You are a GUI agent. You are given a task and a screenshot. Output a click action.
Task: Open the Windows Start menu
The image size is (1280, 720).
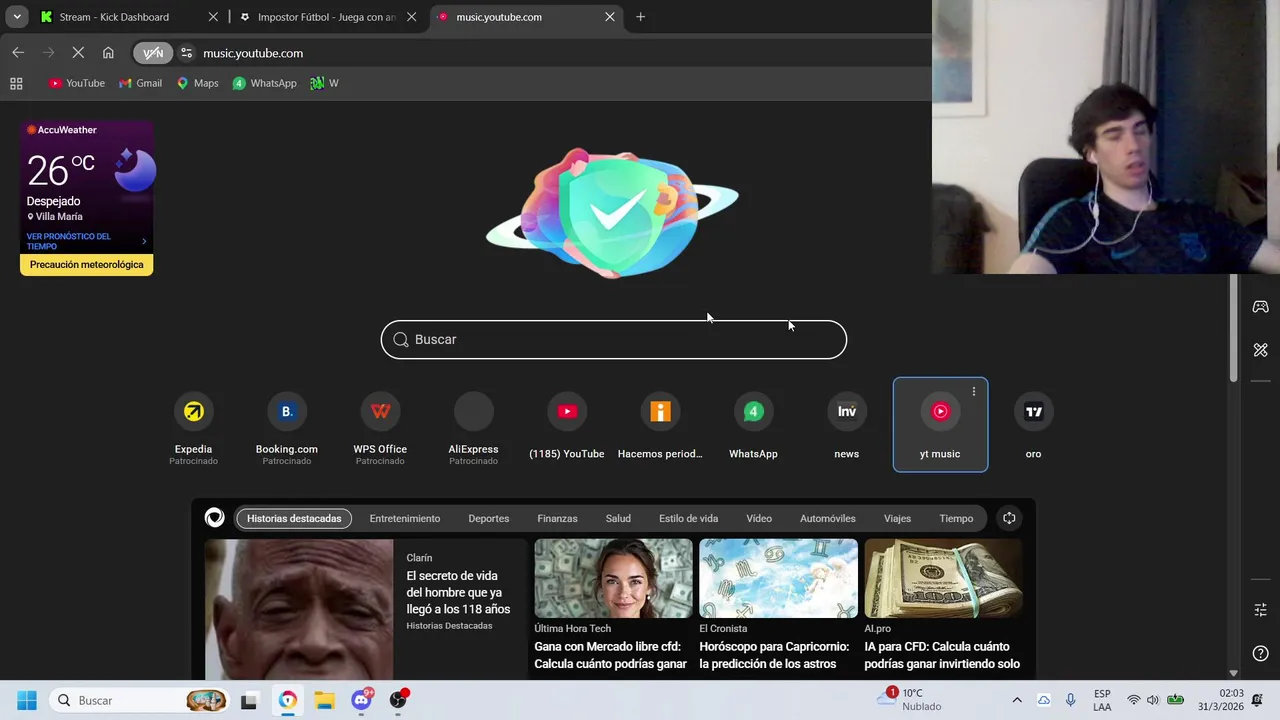(x=27, y=700)
